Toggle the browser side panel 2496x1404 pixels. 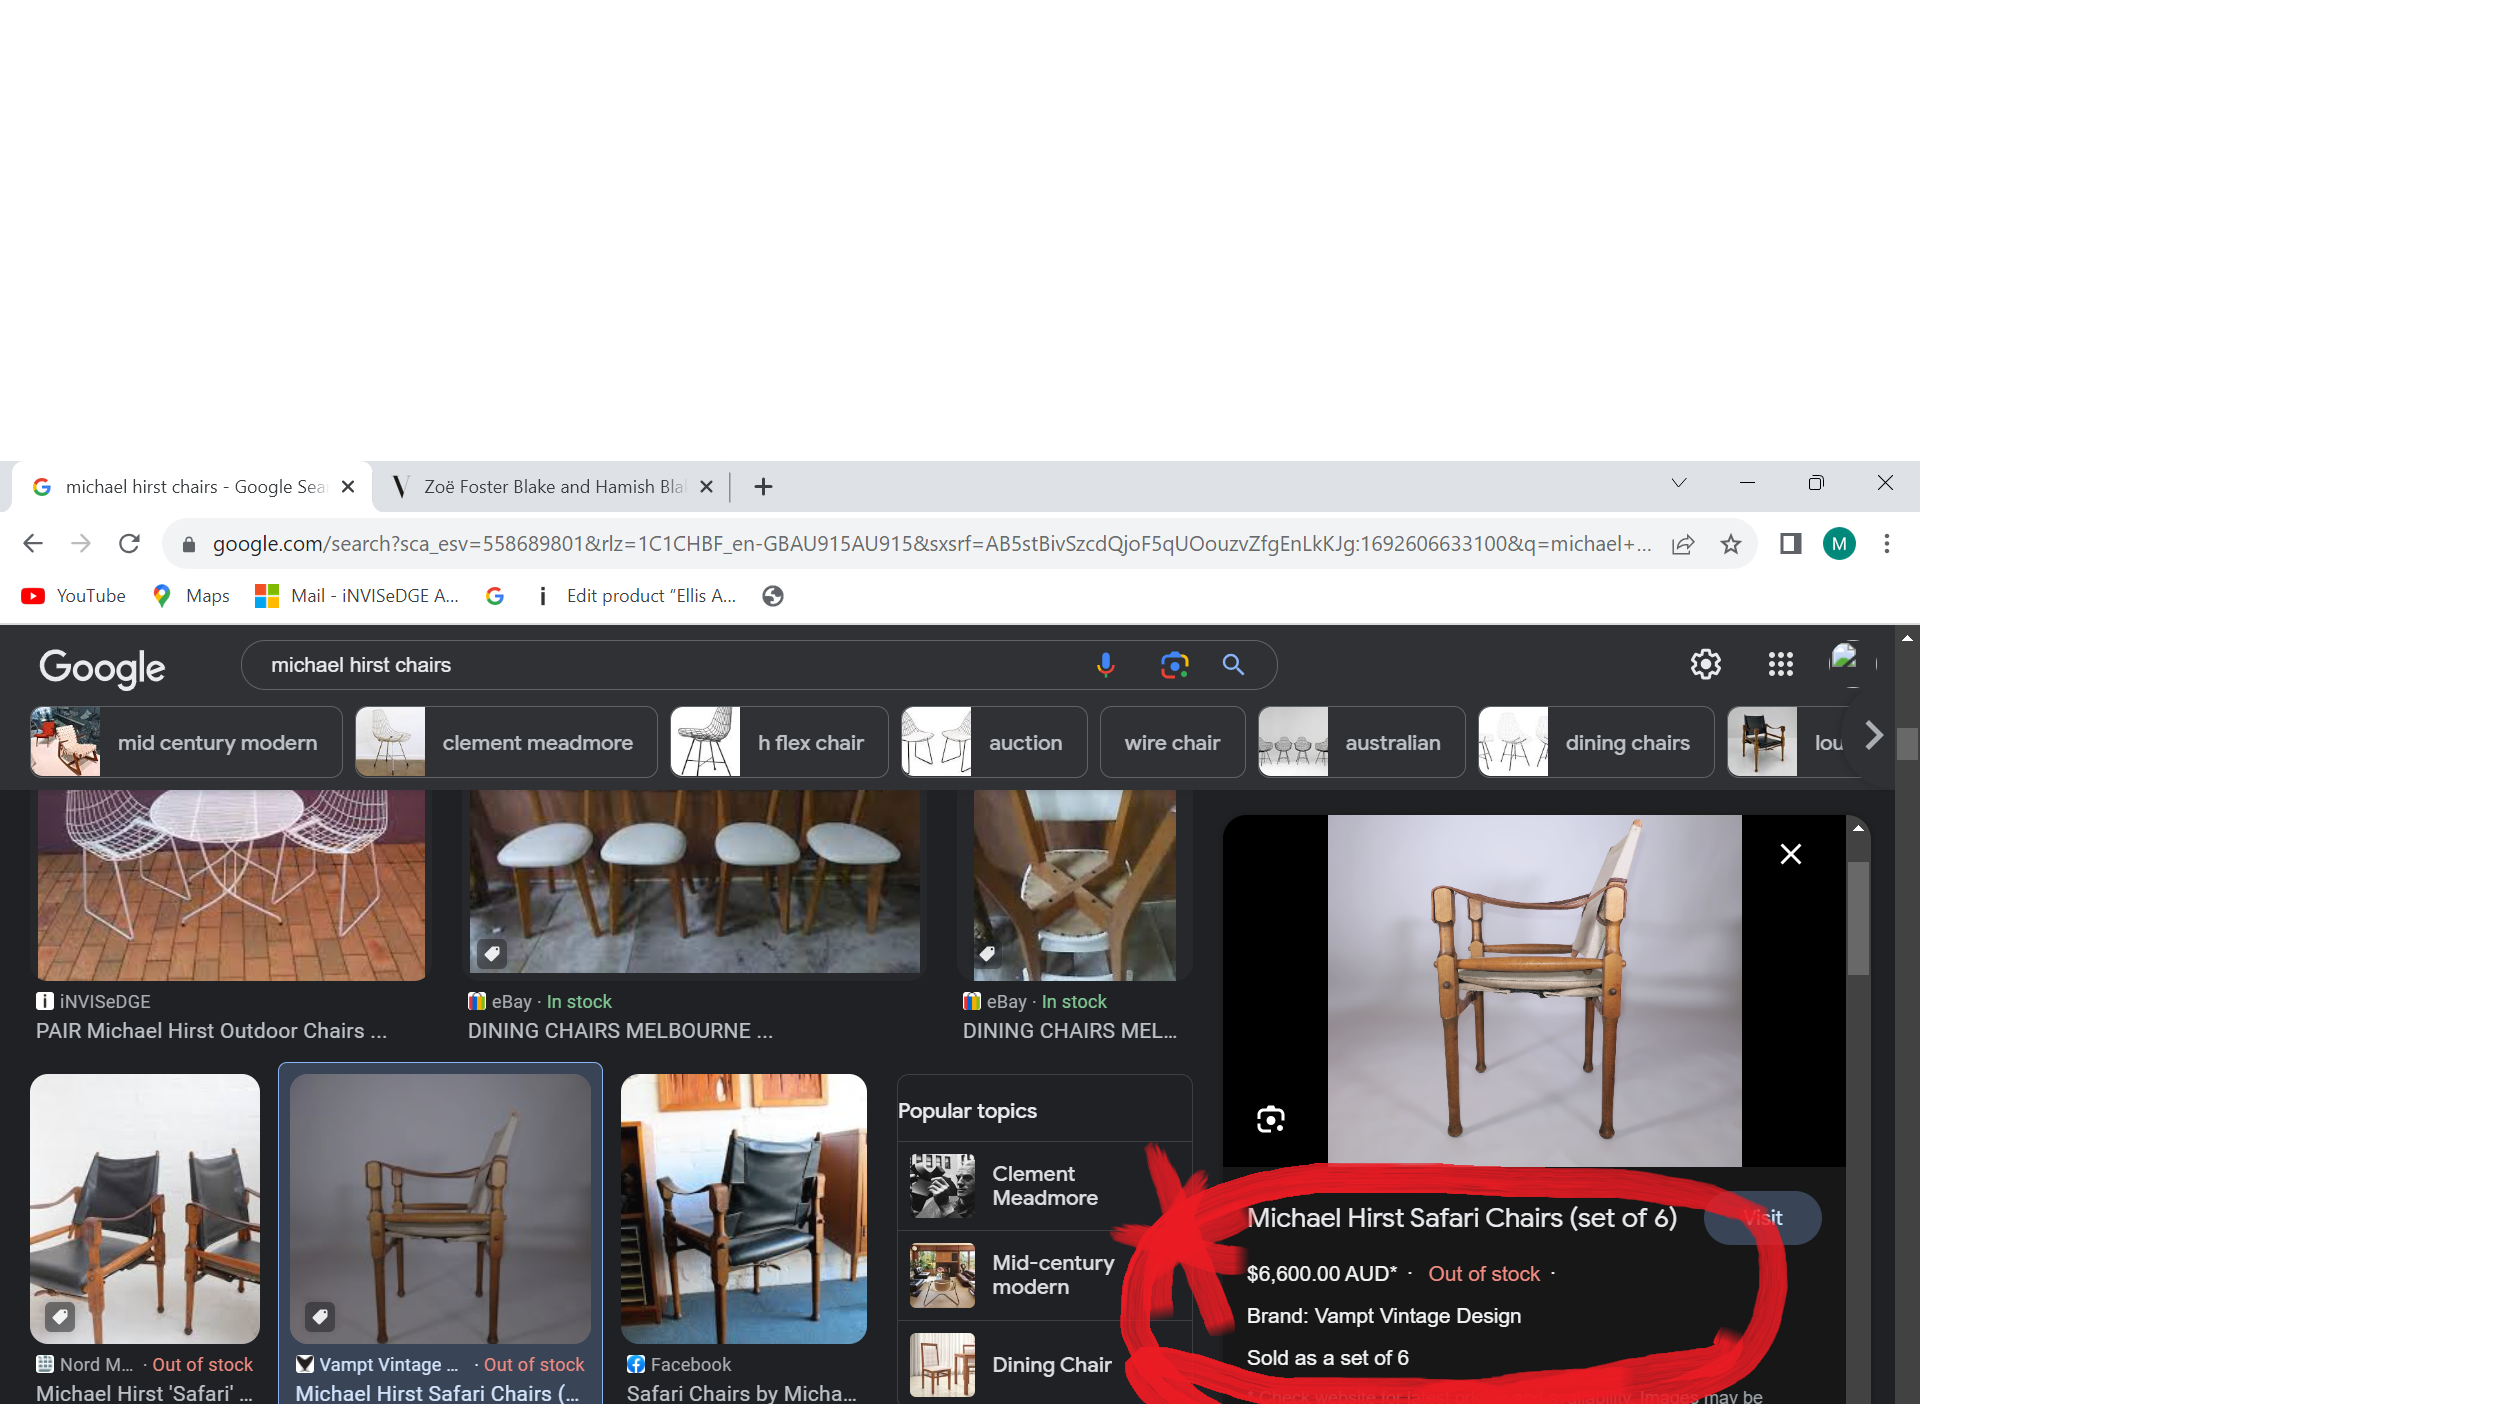point(1790,544)
